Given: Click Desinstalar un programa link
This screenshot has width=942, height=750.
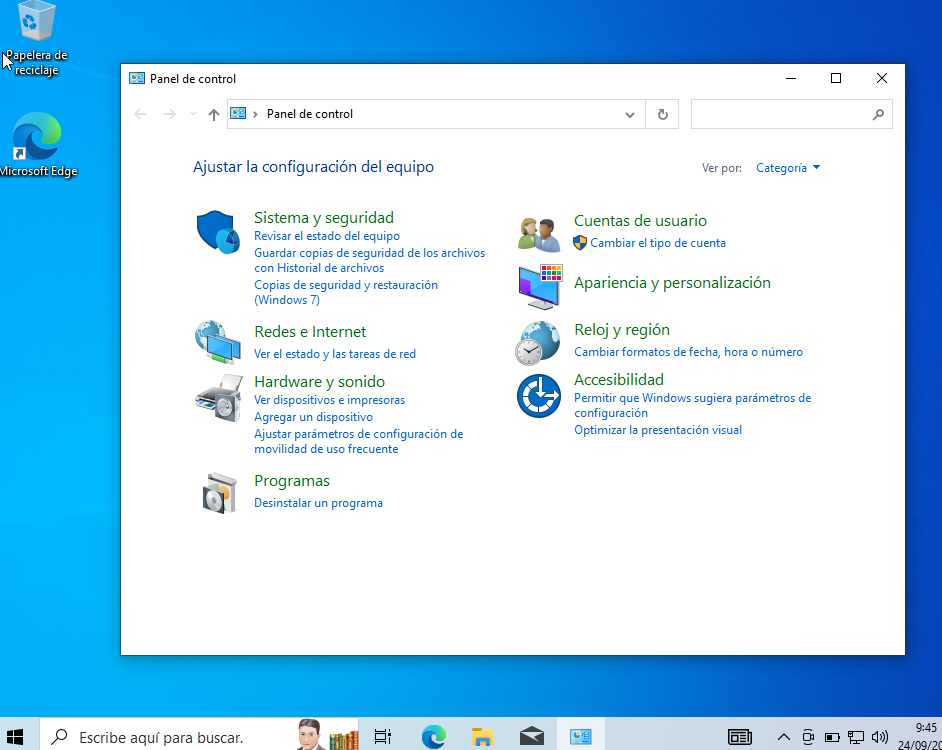Looking at the screenshot, I should (318, 503).
